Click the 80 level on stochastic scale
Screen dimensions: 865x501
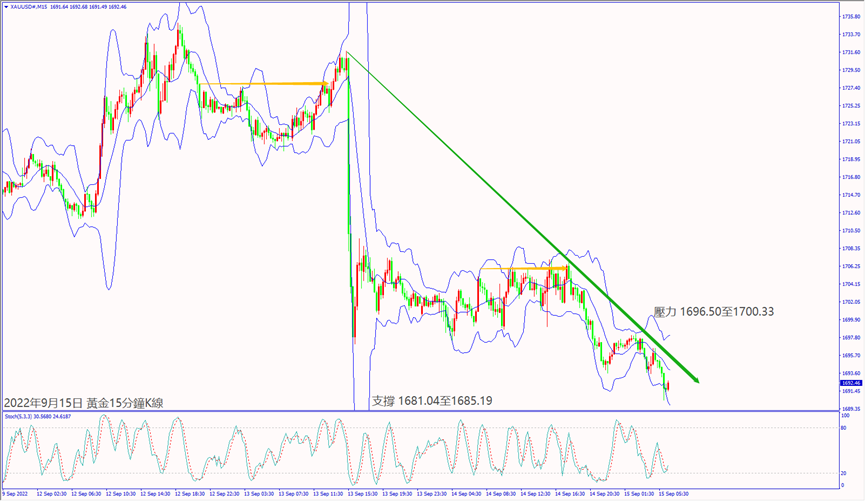pos(843,428)
